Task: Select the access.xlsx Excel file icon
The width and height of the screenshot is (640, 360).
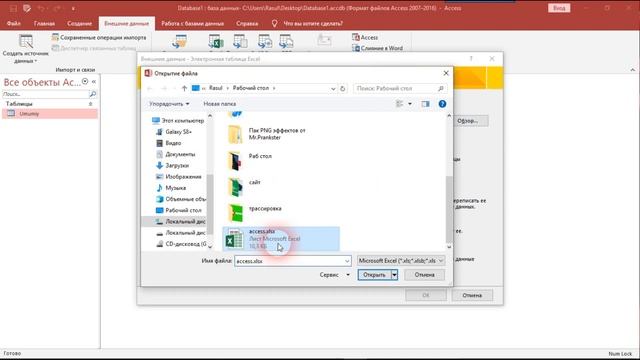Action: [234, 239]
